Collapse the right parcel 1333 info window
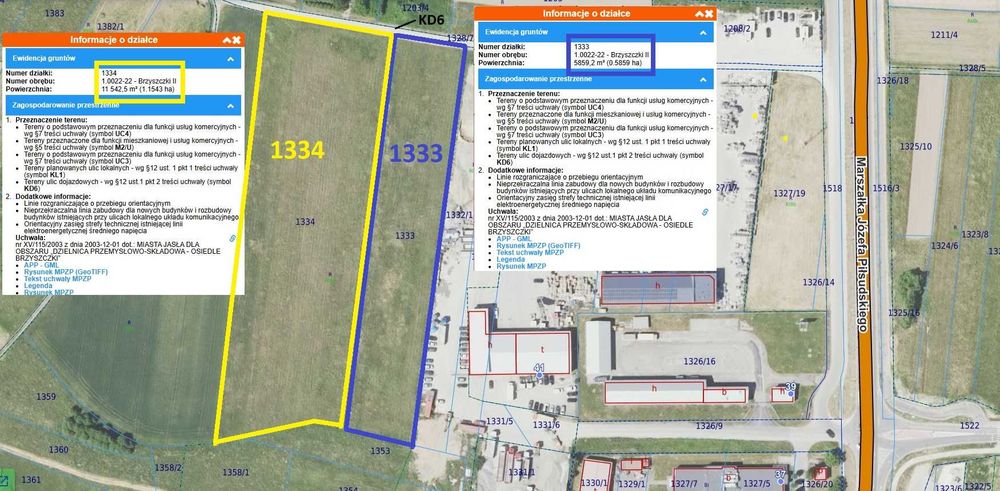 (x=700, y=13)
